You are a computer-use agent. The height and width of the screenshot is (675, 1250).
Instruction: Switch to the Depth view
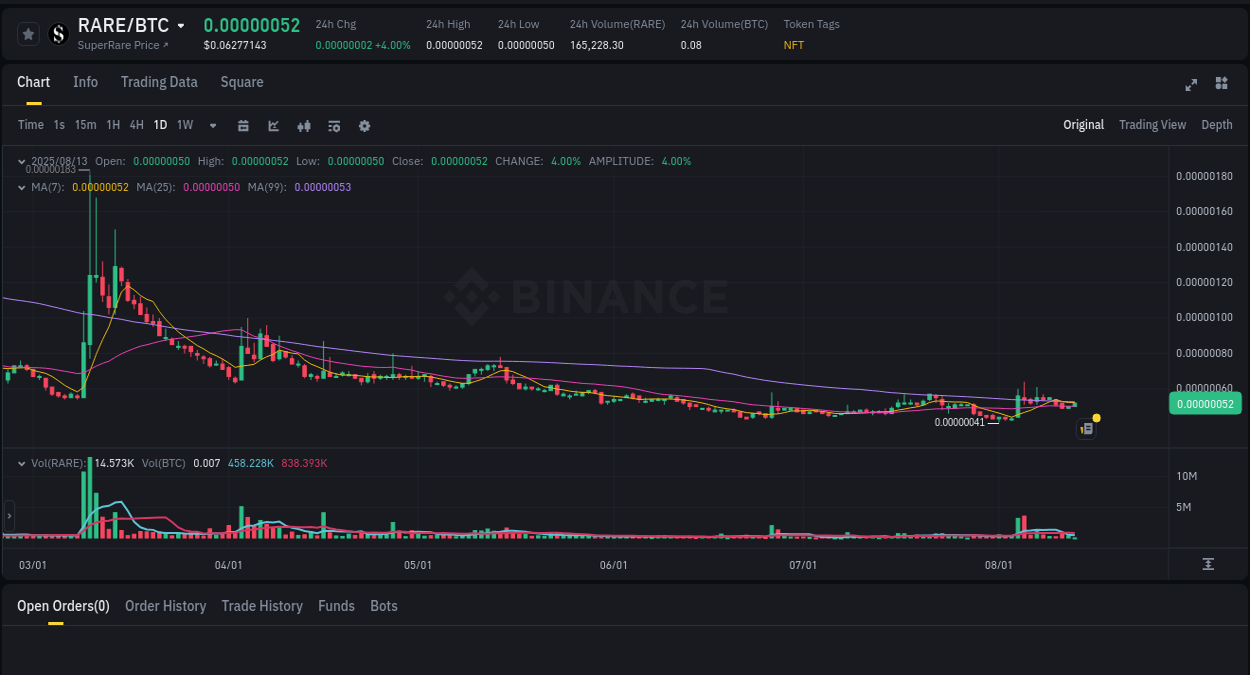click(1217, 125)
